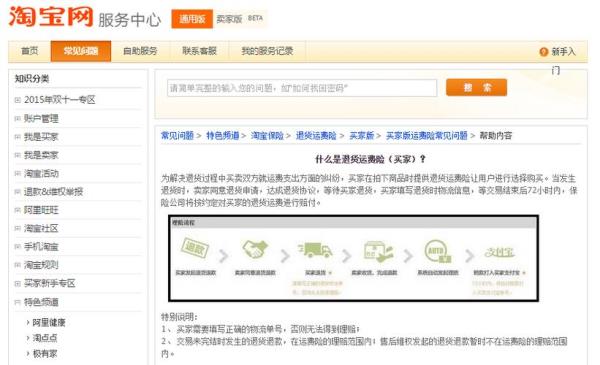Open the 联系客服 tab
Image resolution: width=600 pixels, height=365 pixels.
(199, 51)
